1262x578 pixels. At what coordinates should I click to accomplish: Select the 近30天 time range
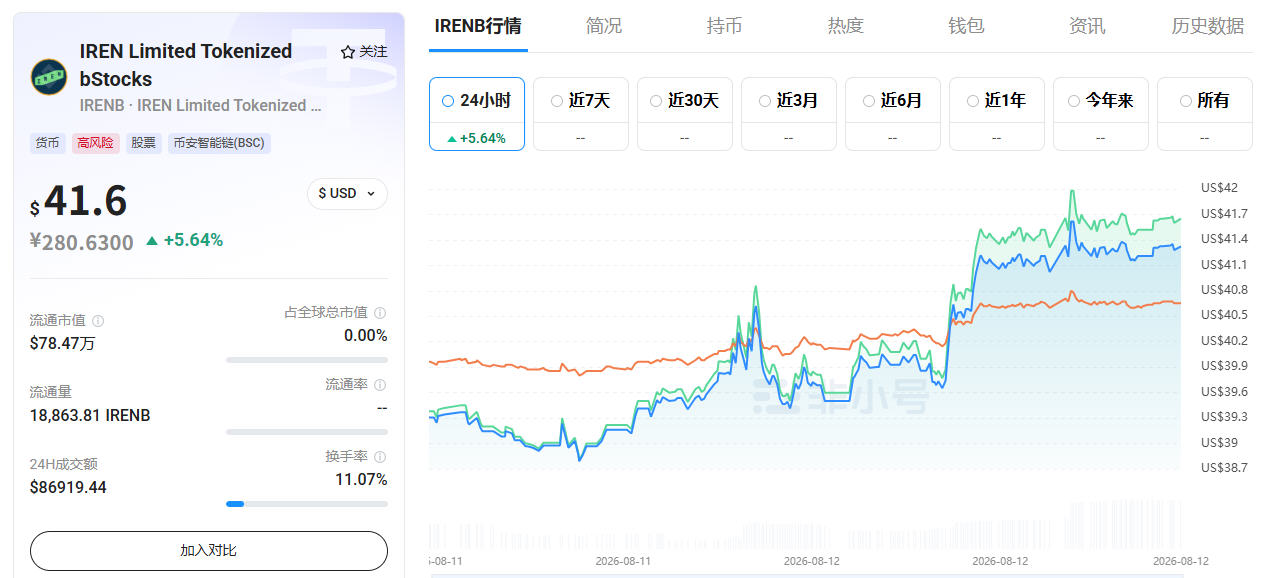(684, 114)
